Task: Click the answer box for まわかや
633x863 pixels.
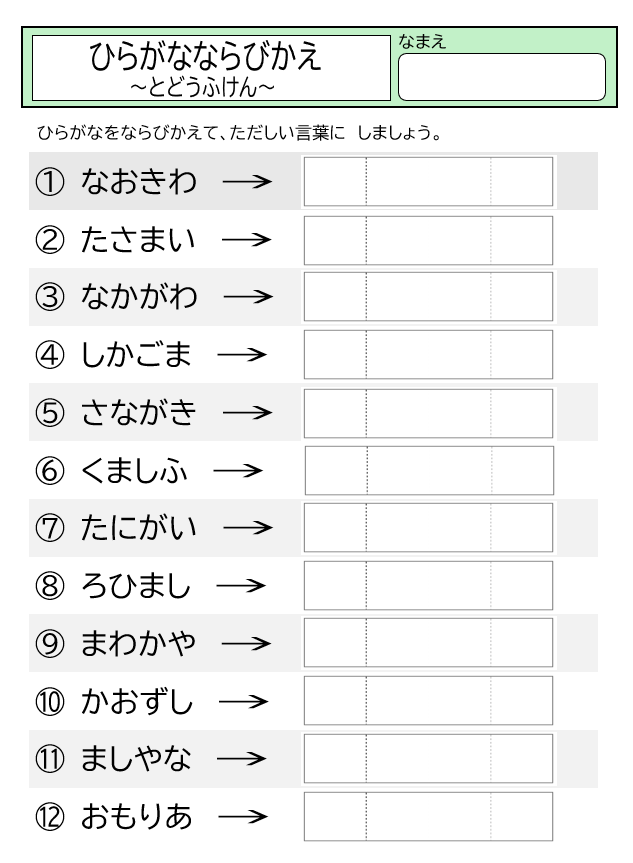Action: [x=428, y=642]
